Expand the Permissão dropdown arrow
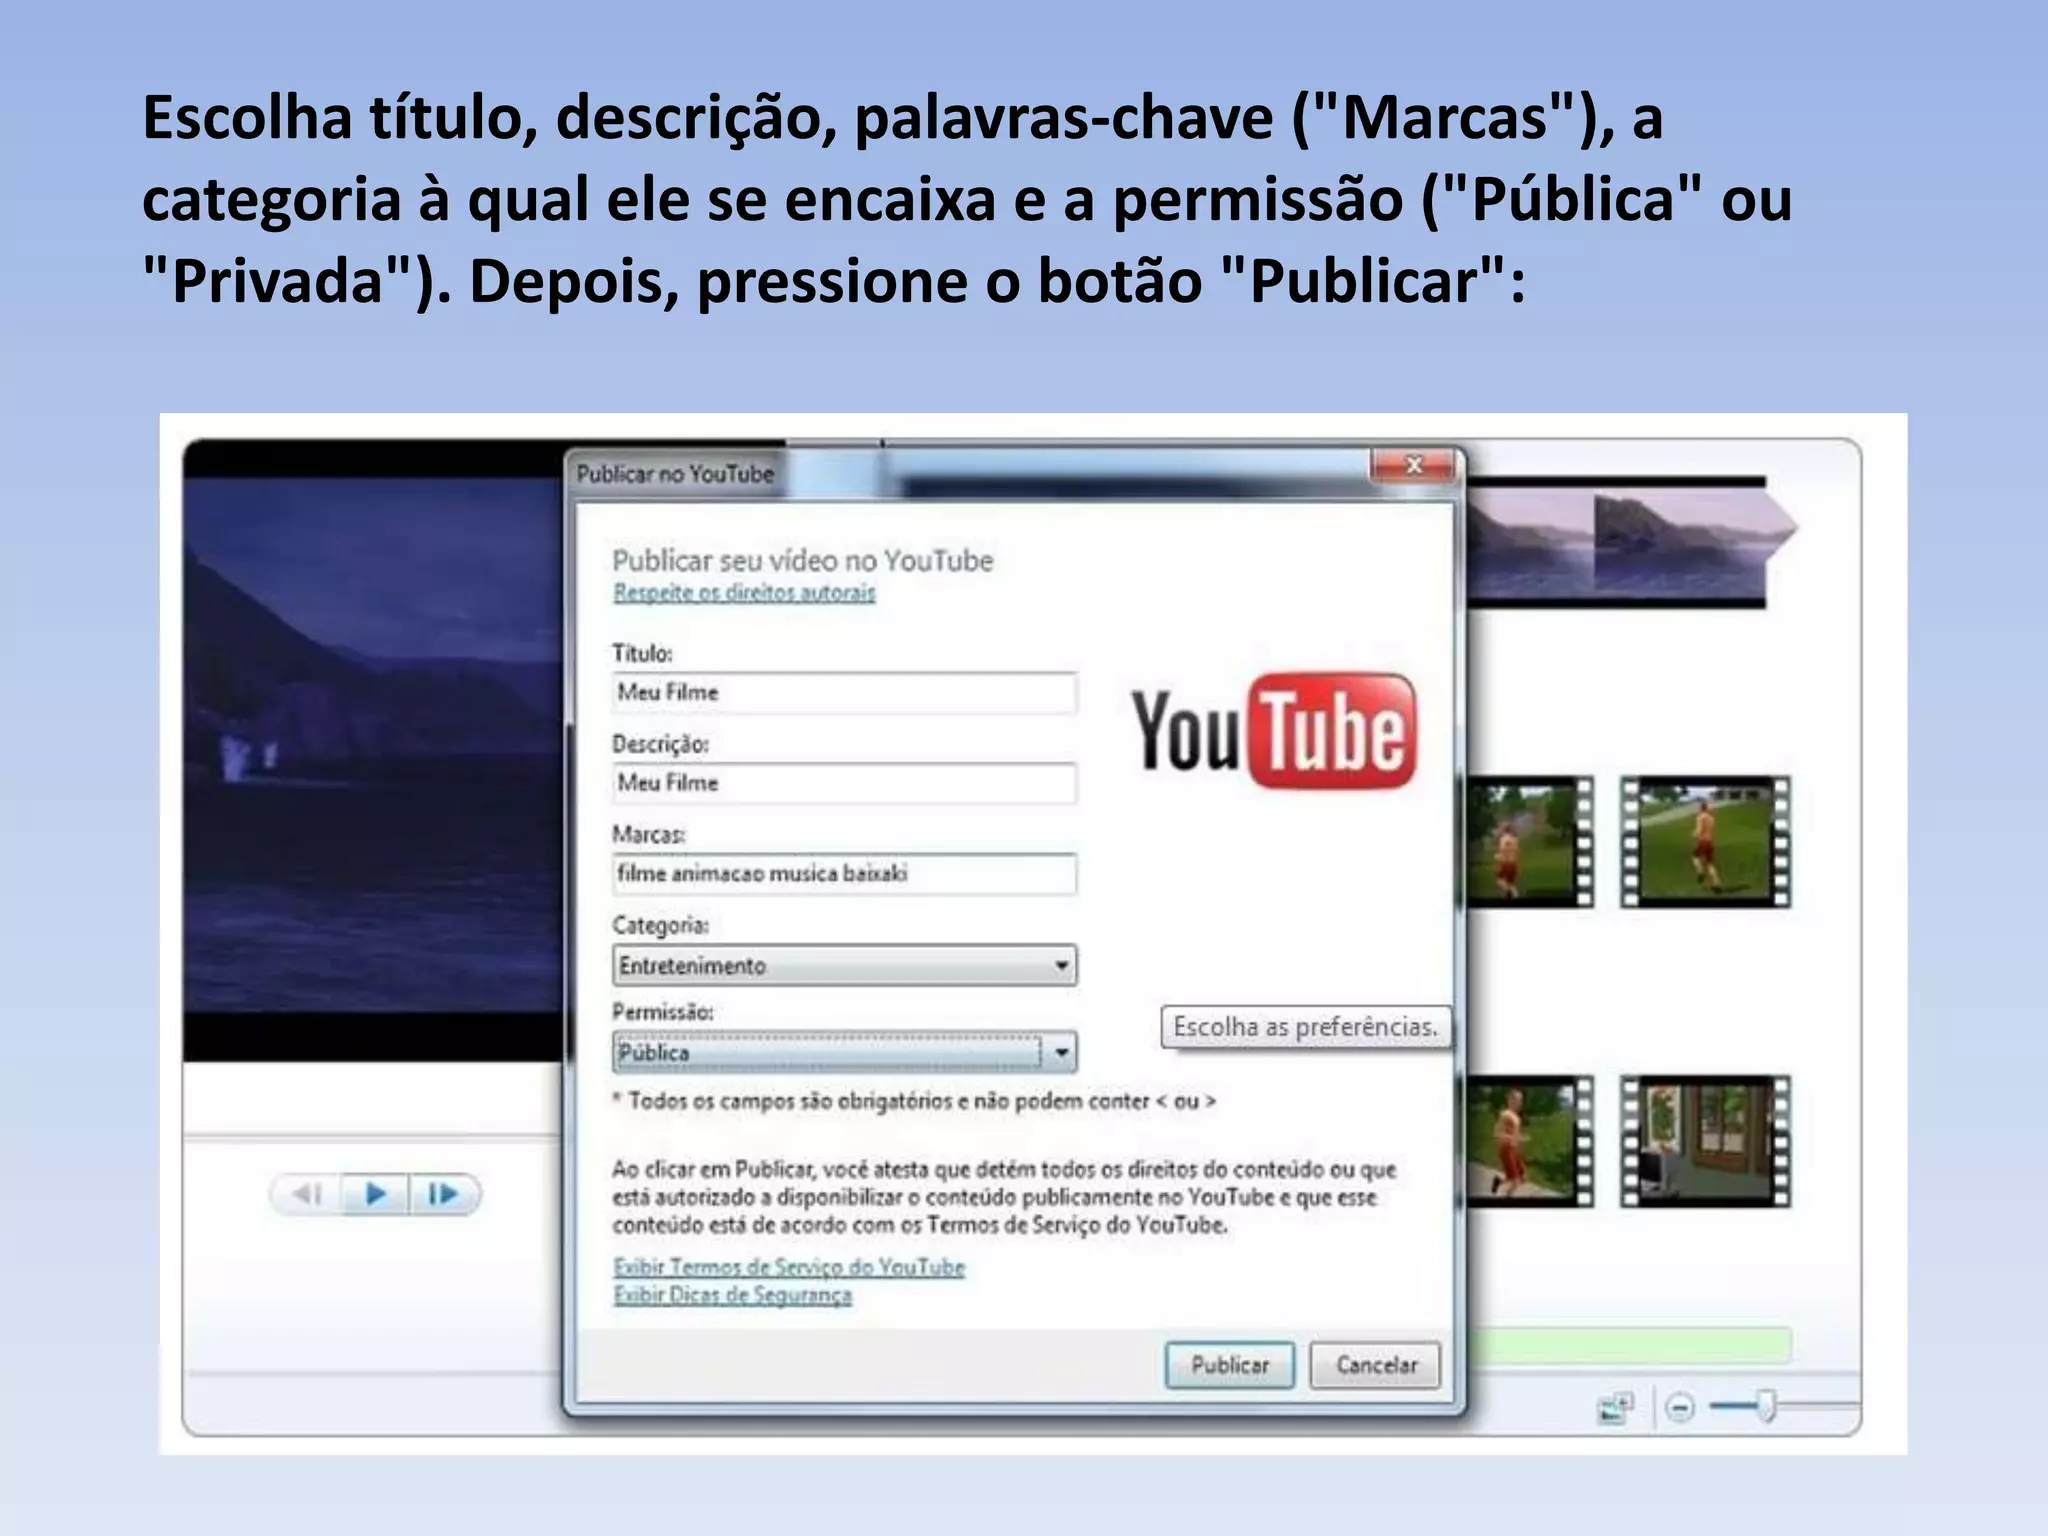Viewport: 2048px width, 1536px height. point(1062,1052)
